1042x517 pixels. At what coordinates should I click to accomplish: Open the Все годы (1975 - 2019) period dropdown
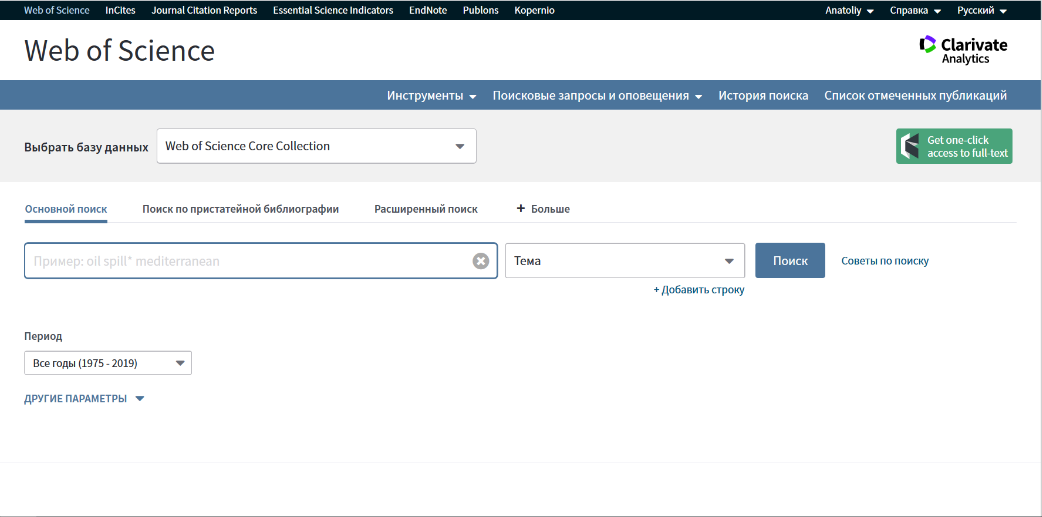(108, 363)
